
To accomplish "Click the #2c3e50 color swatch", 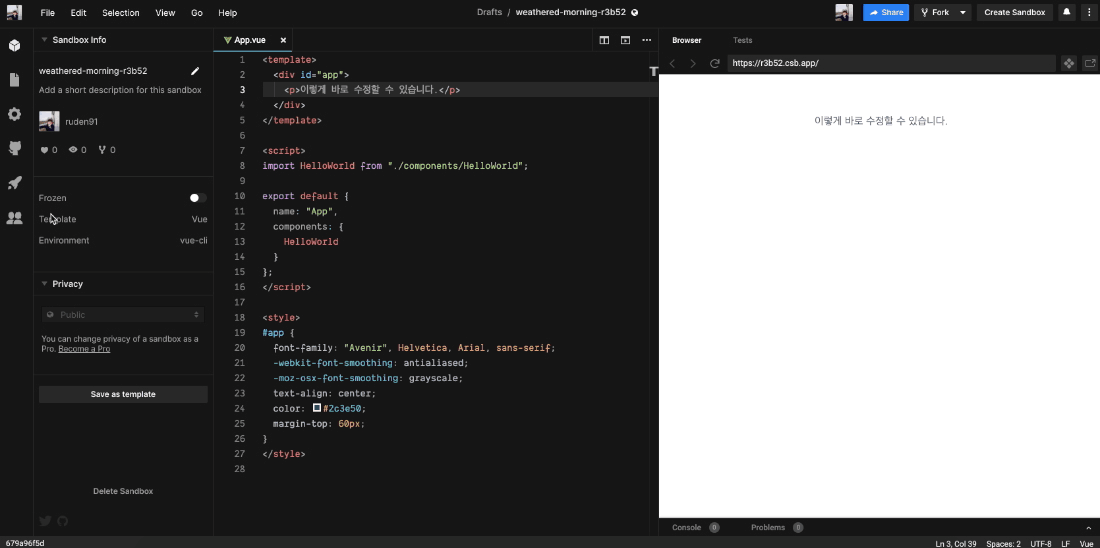I will [x=317, y=408].
